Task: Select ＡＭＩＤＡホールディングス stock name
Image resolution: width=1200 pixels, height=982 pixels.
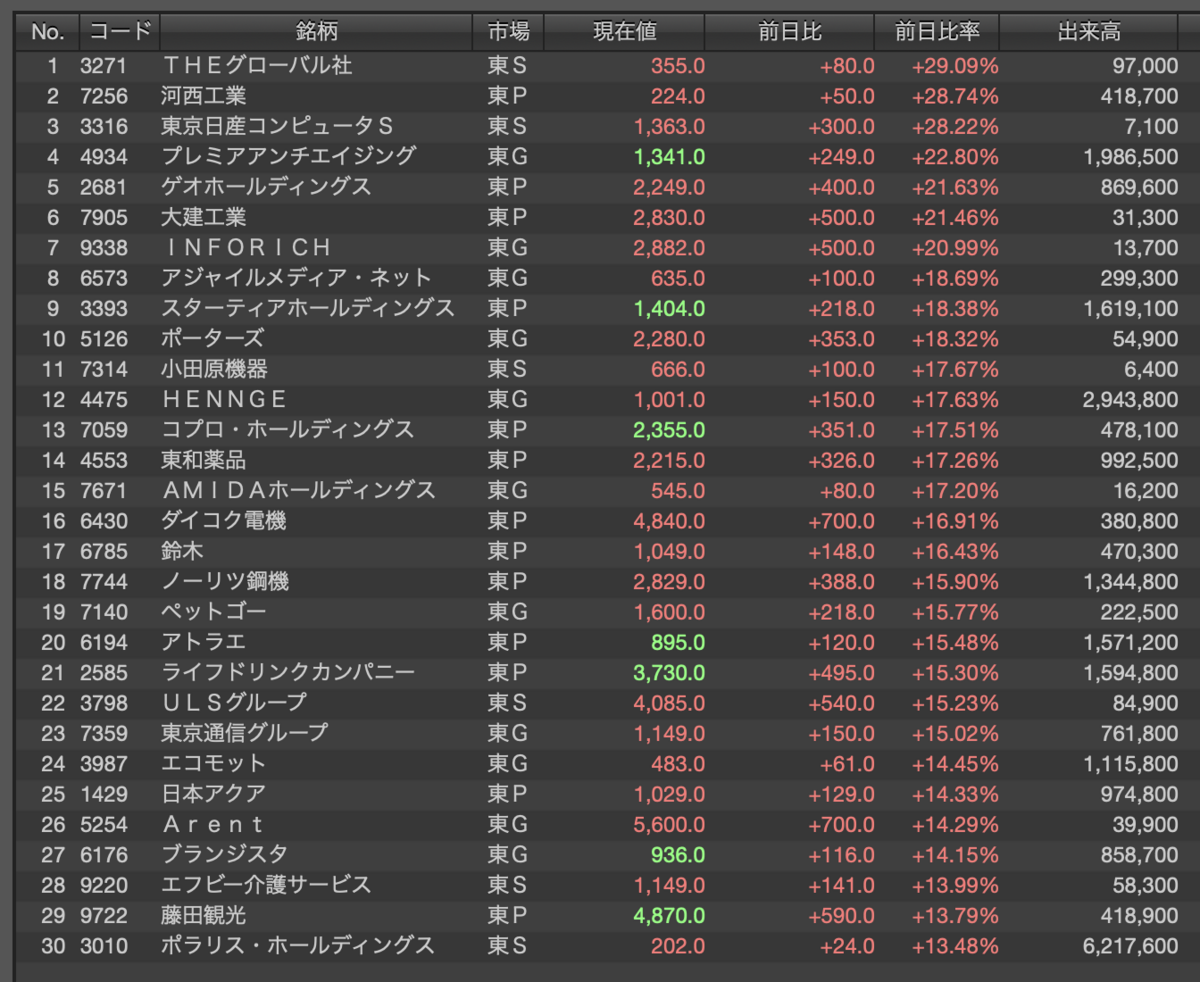Action: pos(299,491)
